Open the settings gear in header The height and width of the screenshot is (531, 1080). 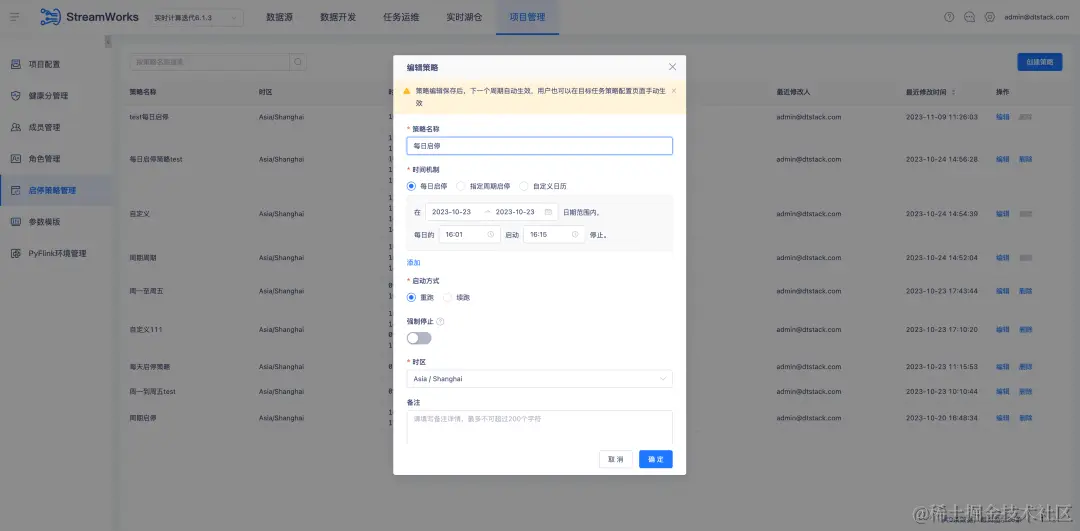[990, 17]
